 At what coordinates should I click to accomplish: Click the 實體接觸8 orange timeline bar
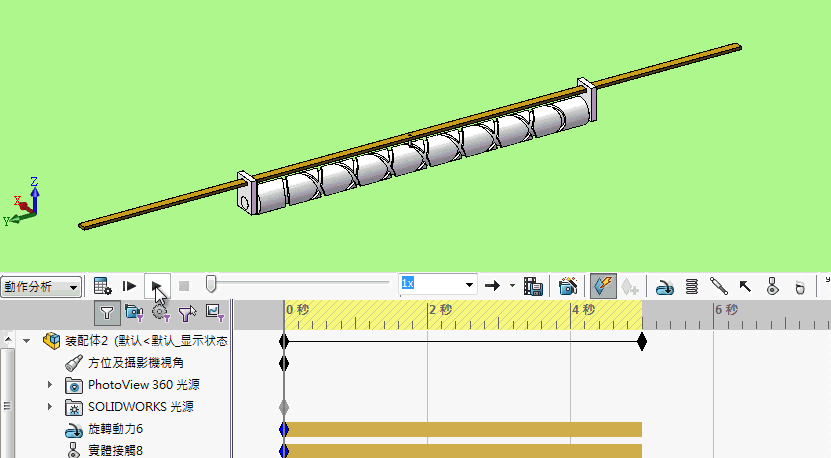coord(463,451)
